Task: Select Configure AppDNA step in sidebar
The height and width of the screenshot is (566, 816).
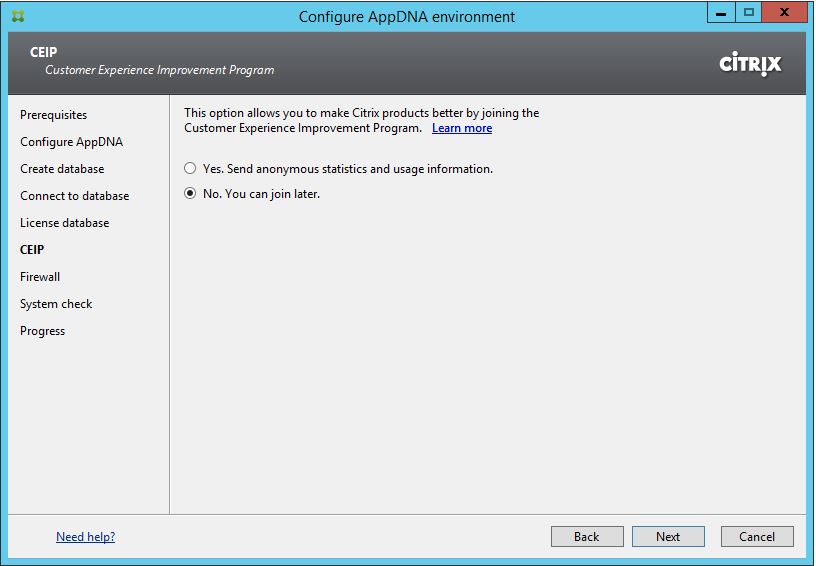Action: pyautogui.click(x=71, y=142)
